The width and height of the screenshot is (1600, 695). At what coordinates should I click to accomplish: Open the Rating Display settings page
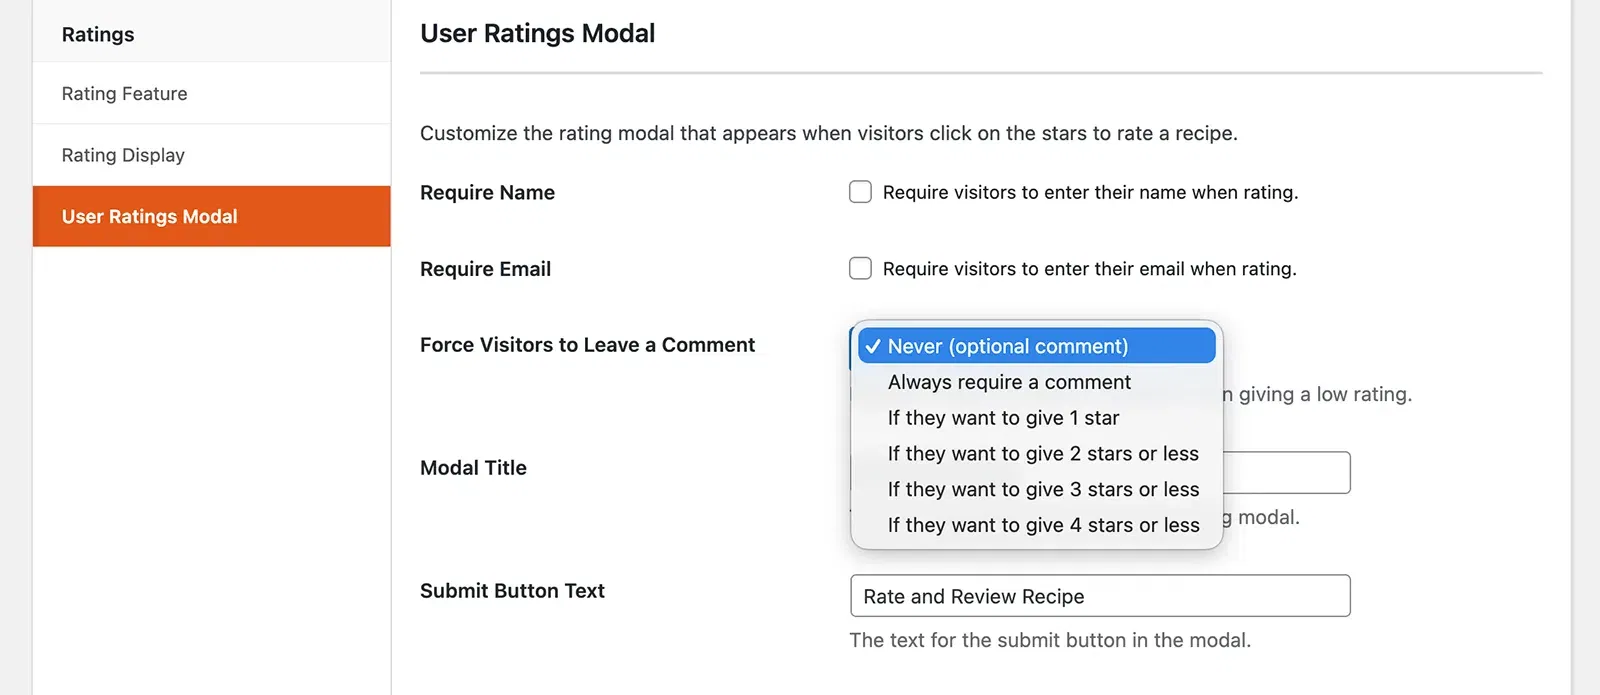(x=122, y=155)
